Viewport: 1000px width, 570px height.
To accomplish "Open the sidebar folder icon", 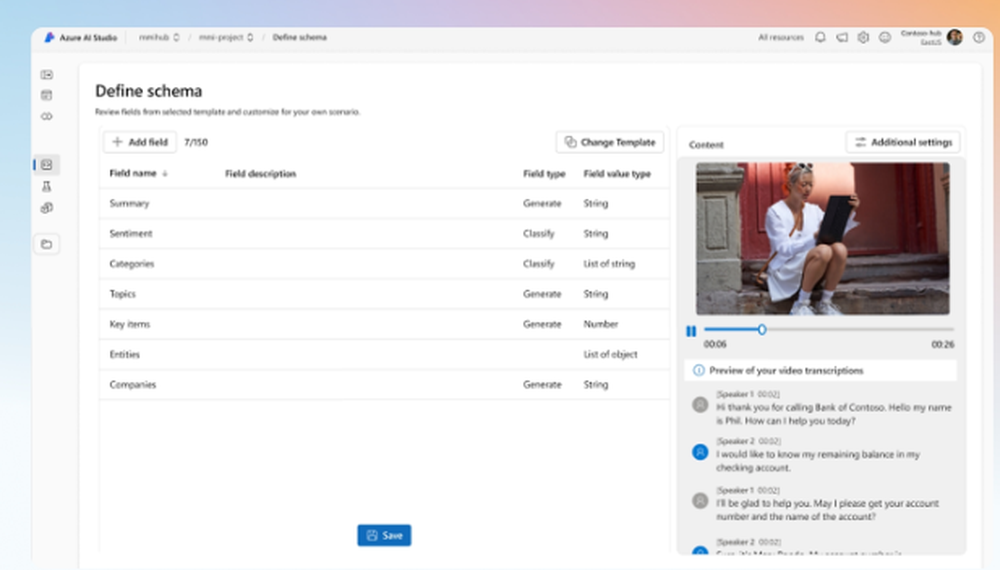I will coord(47,244).
